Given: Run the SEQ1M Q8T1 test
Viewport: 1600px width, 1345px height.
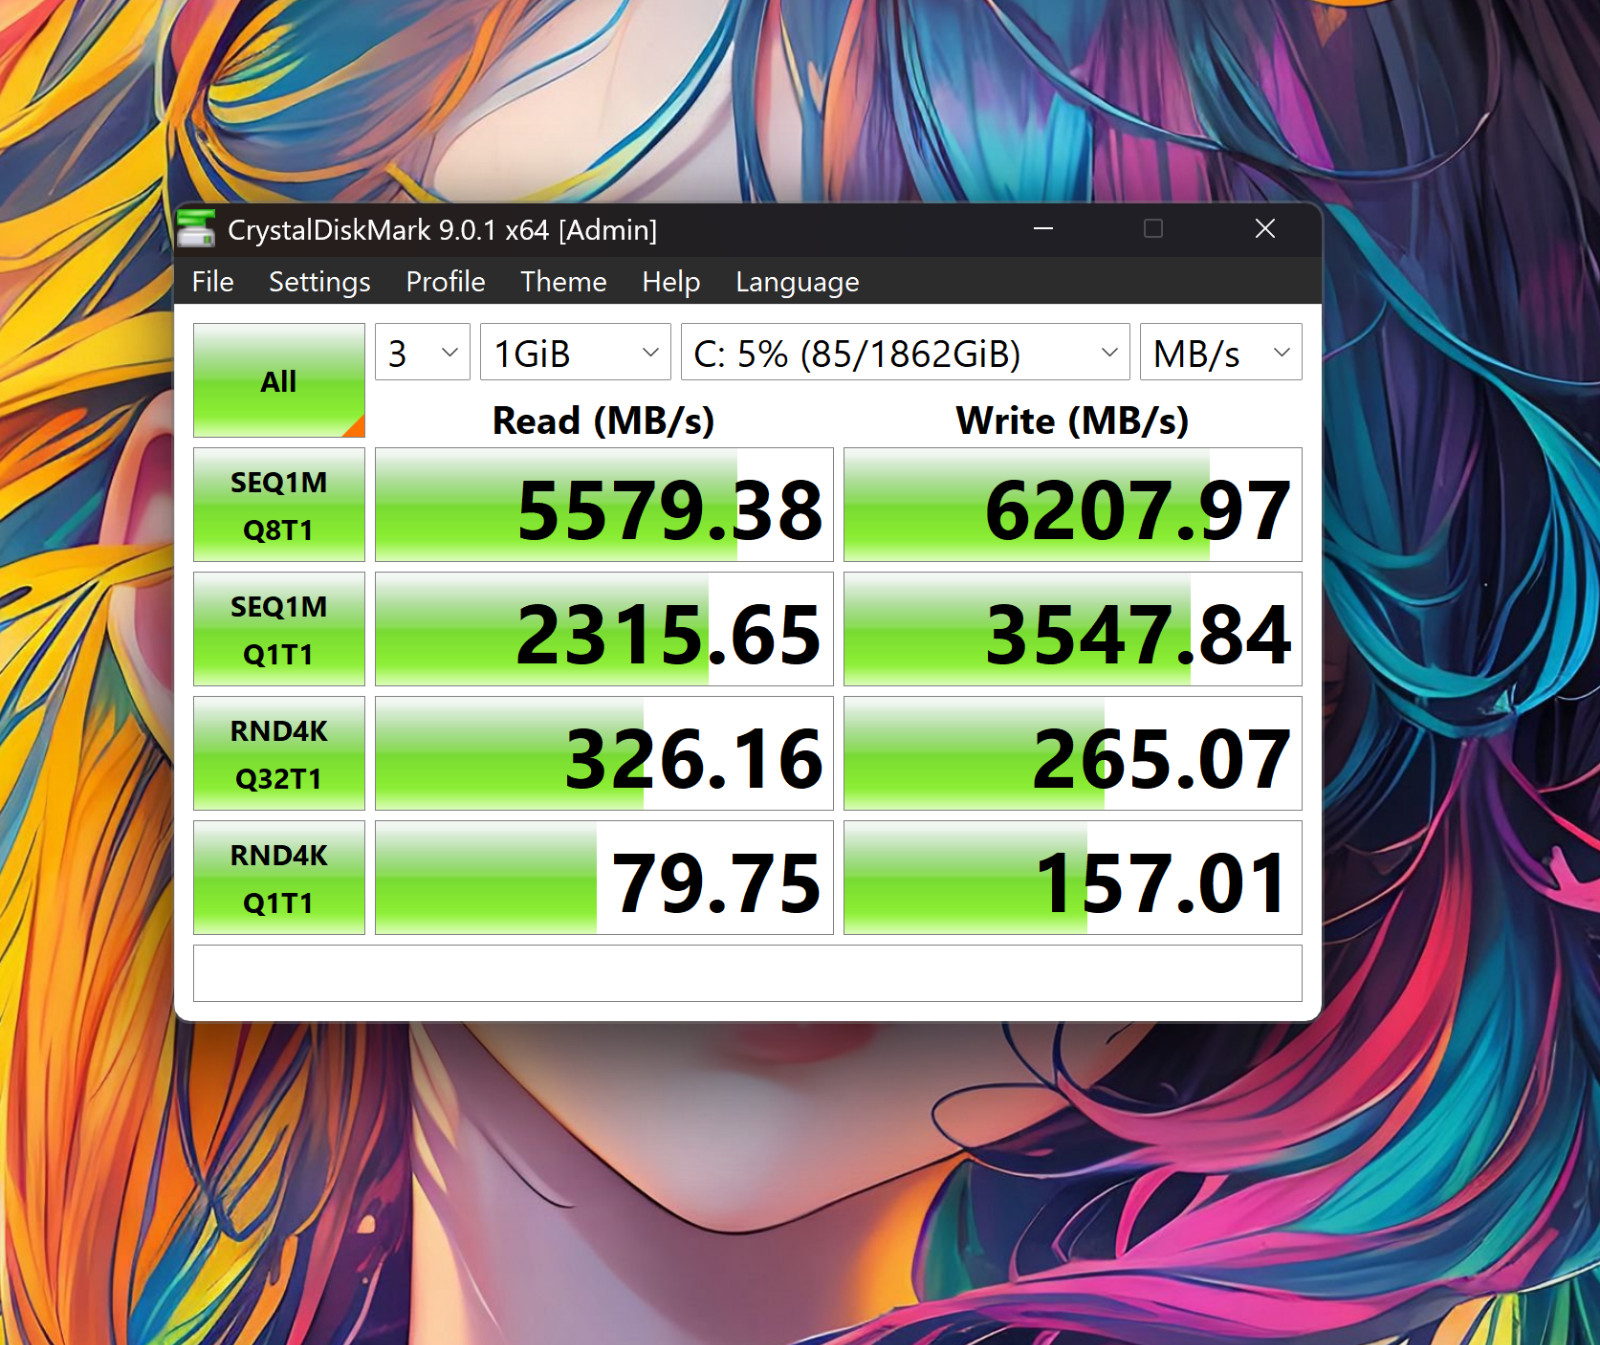Looking at the screenshot, I should 279,505.
